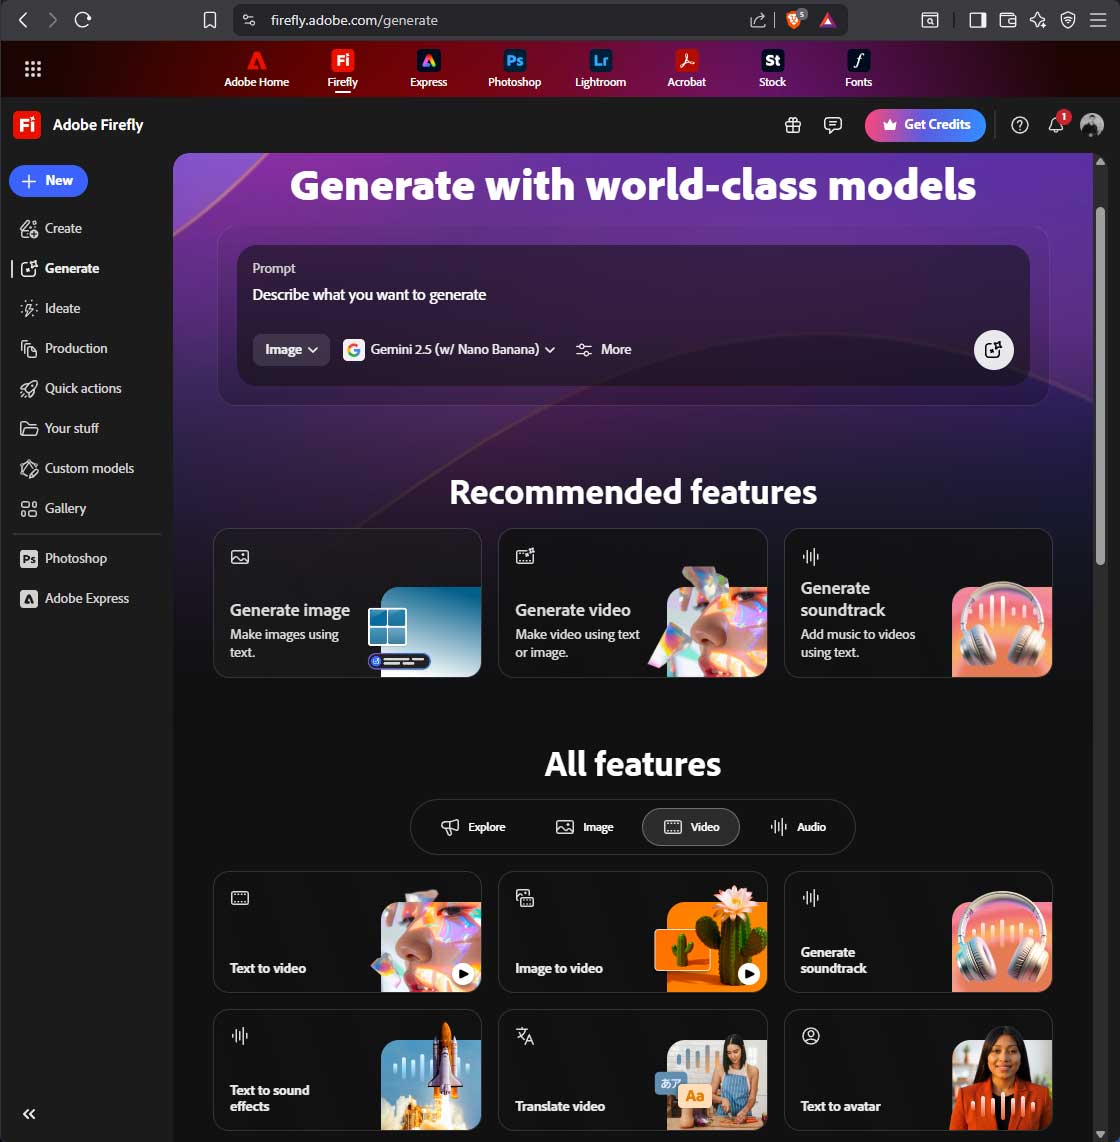This screenshot has width=1120, height=1142.
Task: Open the gift box icon in header
Action: pos(793,125)
